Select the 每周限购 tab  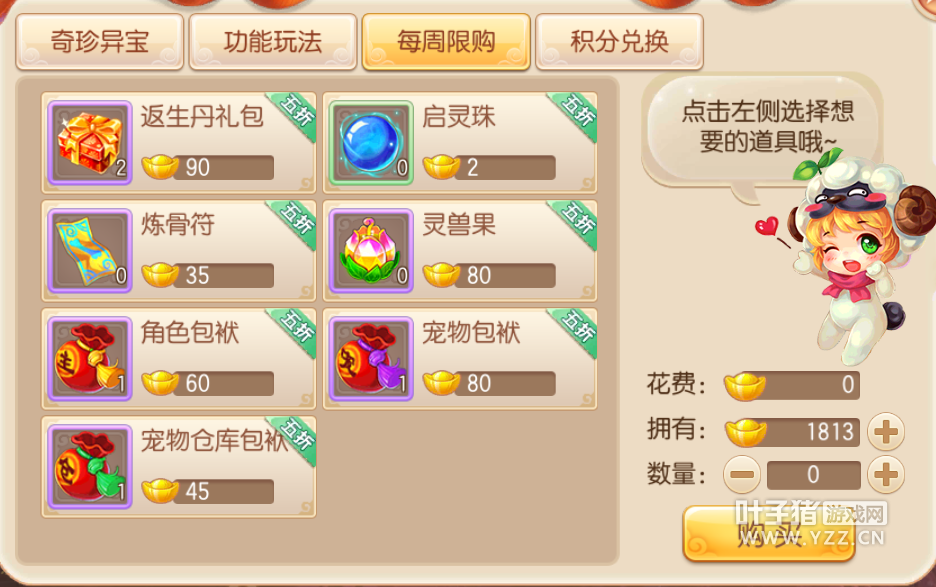point(446,42)
